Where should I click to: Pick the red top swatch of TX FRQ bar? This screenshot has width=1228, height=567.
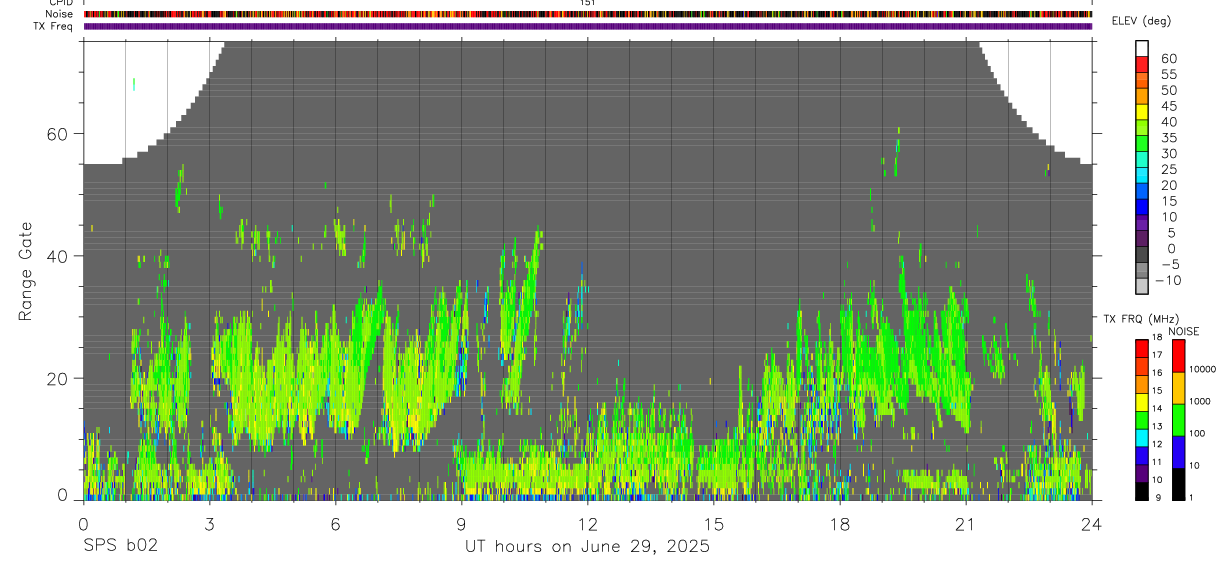1141,348
